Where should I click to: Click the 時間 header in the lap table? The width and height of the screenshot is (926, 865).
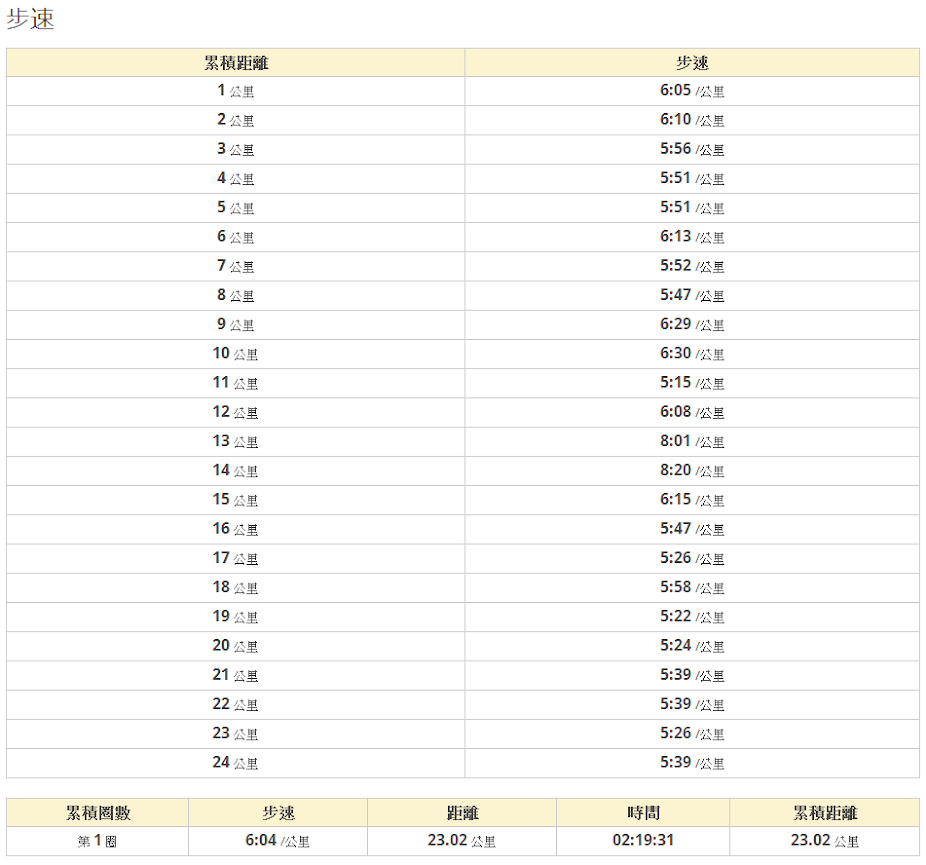click(x=643, y=813)
